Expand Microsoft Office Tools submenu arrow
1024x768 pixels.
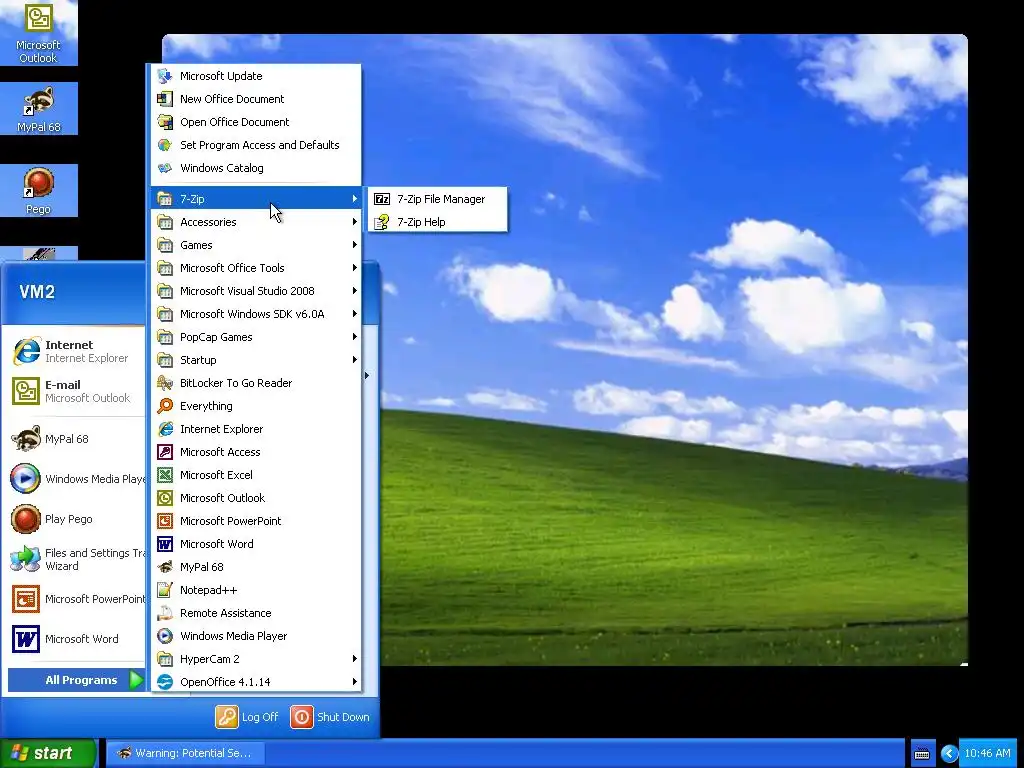click(355, 268)
